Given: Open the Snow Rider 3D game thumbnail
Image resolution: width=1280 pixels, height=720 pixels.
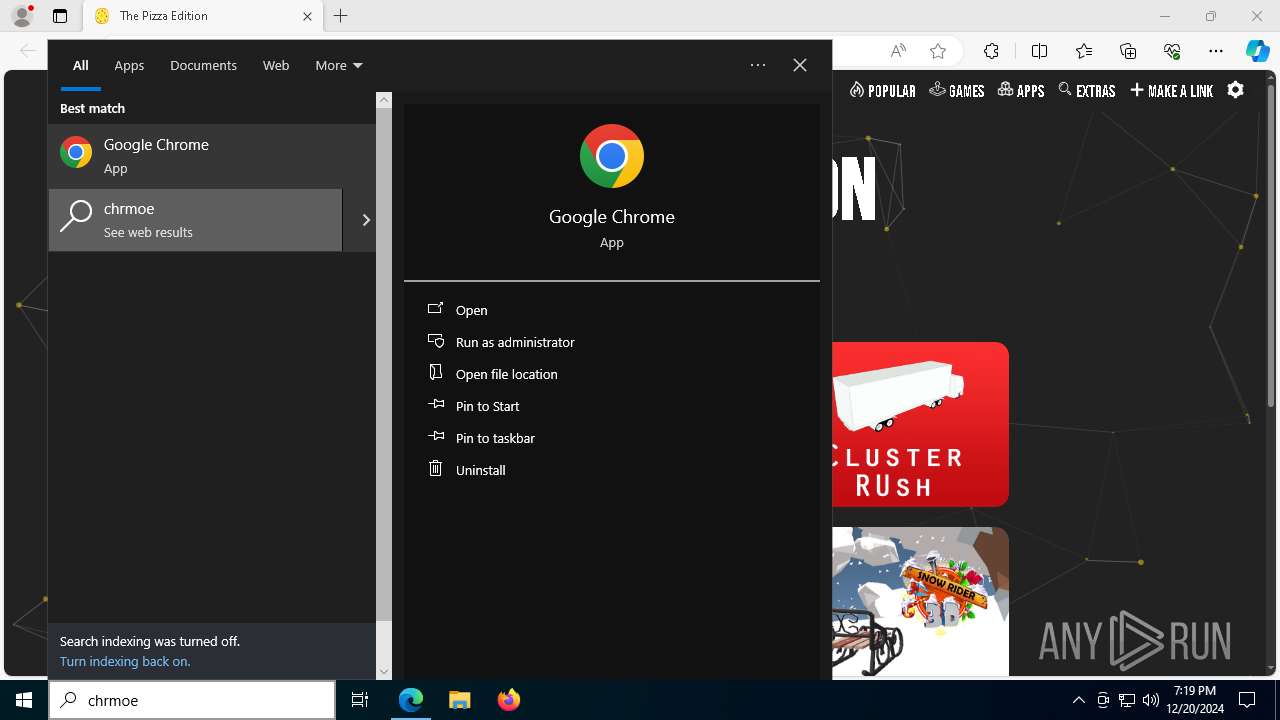Looking at the screenshot, I should coord(920,602).
